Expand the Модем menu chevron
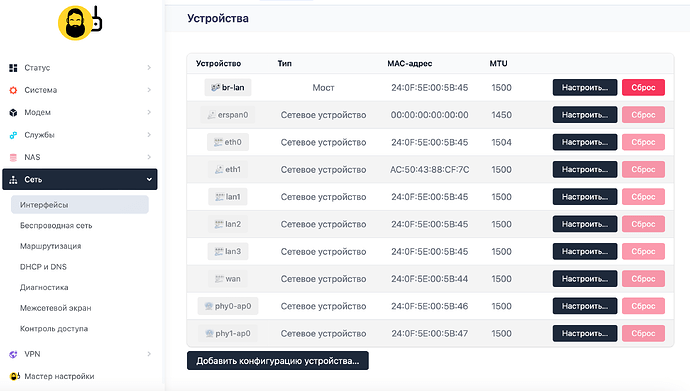 [x=149, y=113]
